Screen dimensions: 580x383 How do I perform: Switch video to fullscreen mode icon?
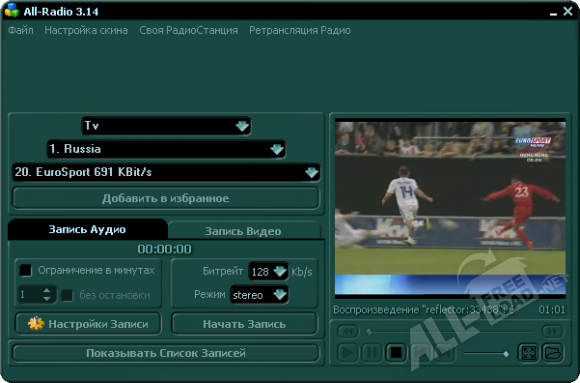tap(528, 353)
